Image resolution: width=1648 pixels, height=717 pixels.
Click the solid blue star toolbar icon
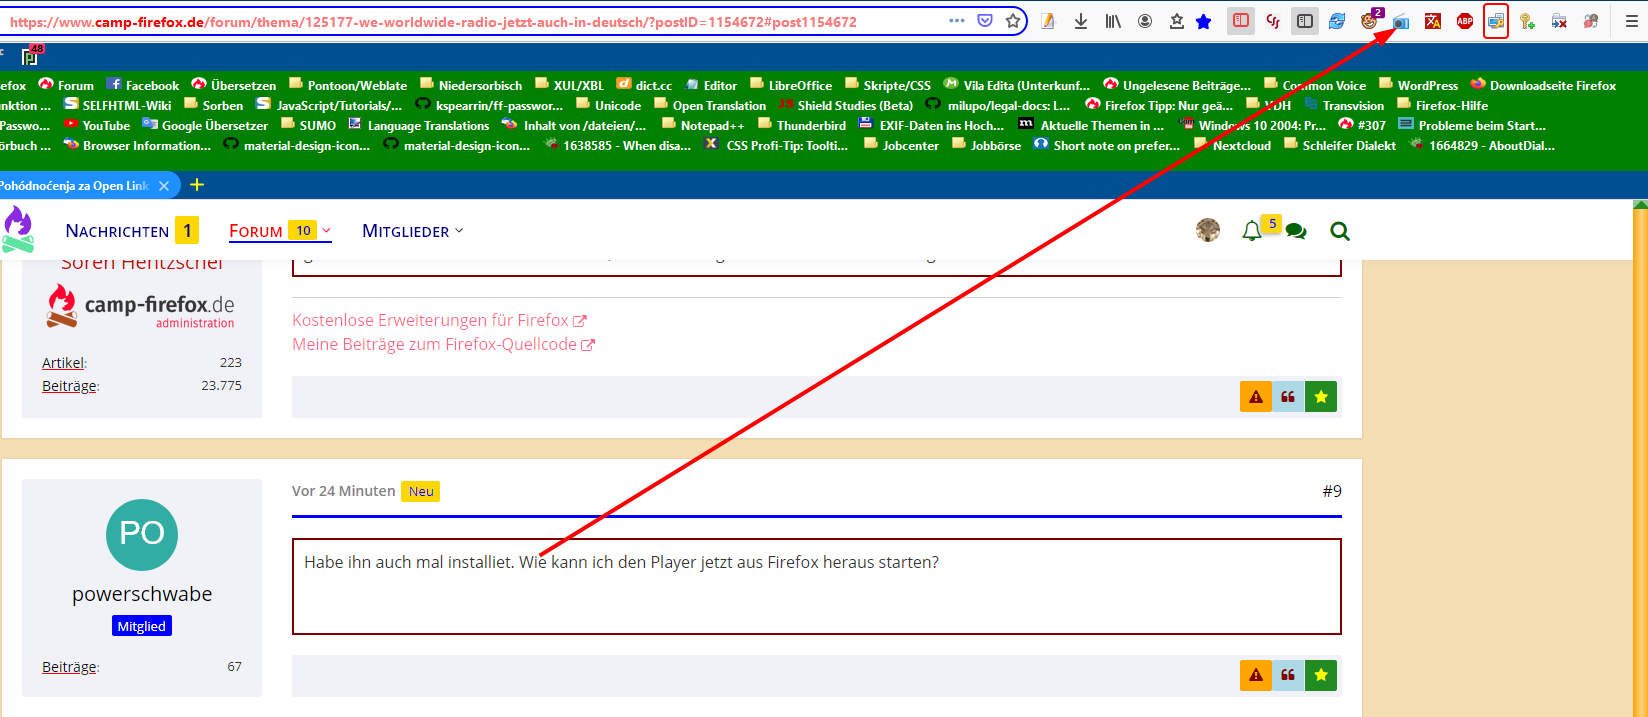[x=1204, y=21]
